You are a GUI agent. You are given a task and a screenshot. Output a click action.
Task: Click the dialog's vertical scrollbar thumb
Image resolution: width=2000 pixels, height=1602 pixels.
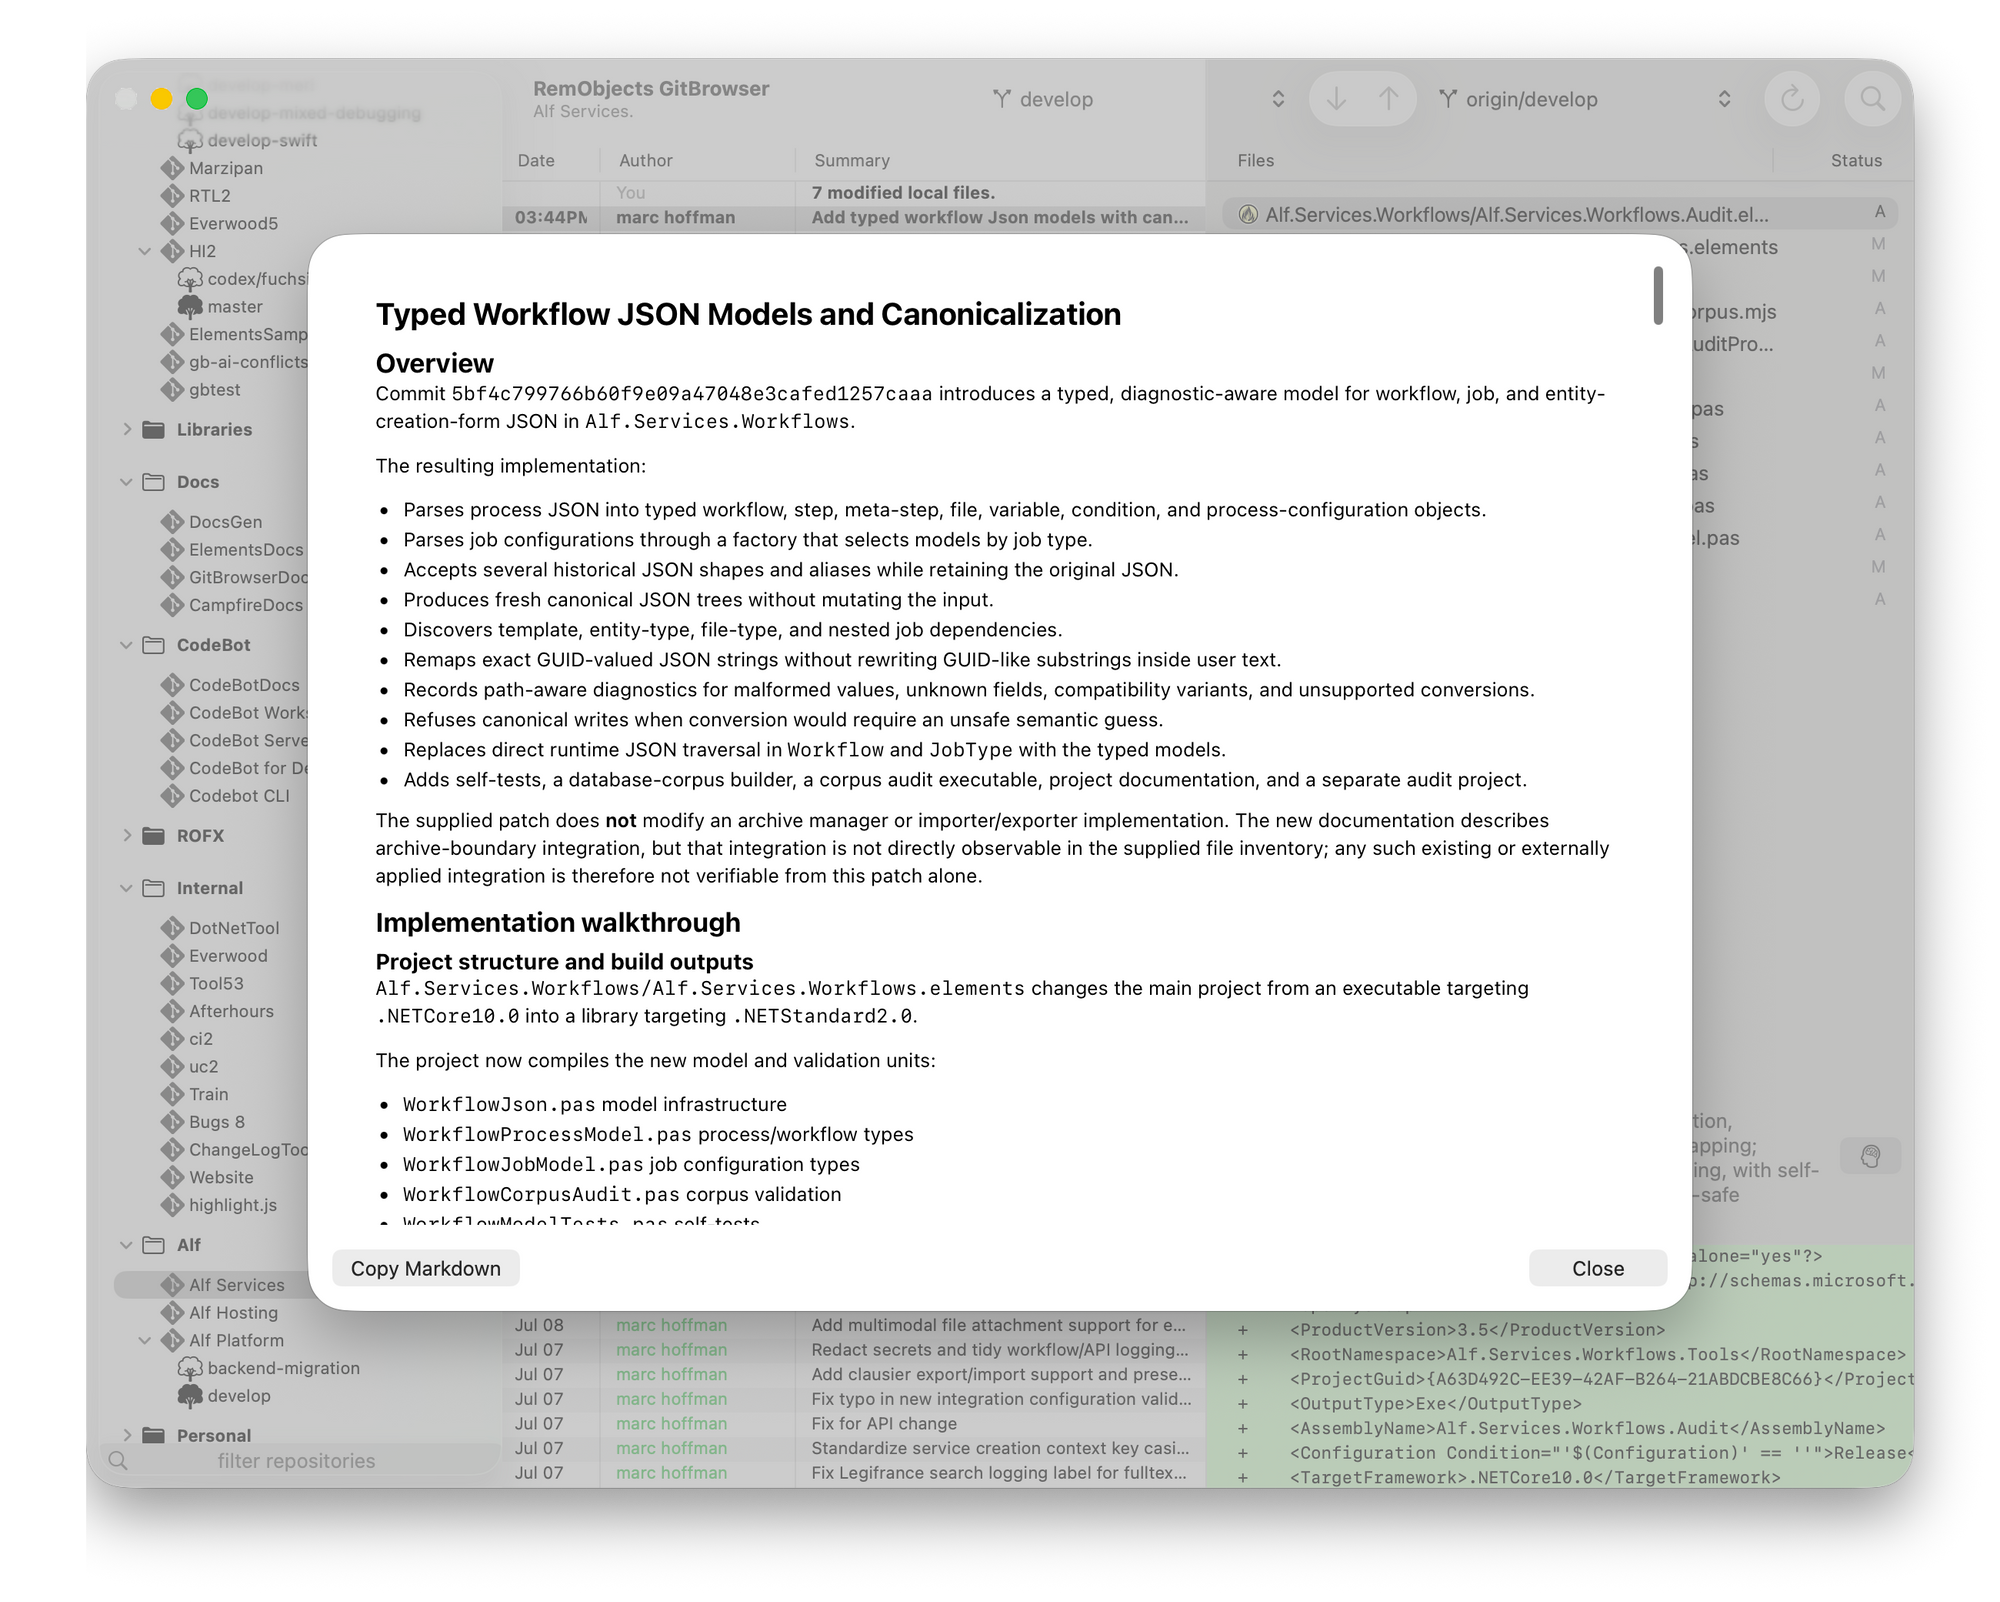pyautogui.click(x=1658, y=295)
